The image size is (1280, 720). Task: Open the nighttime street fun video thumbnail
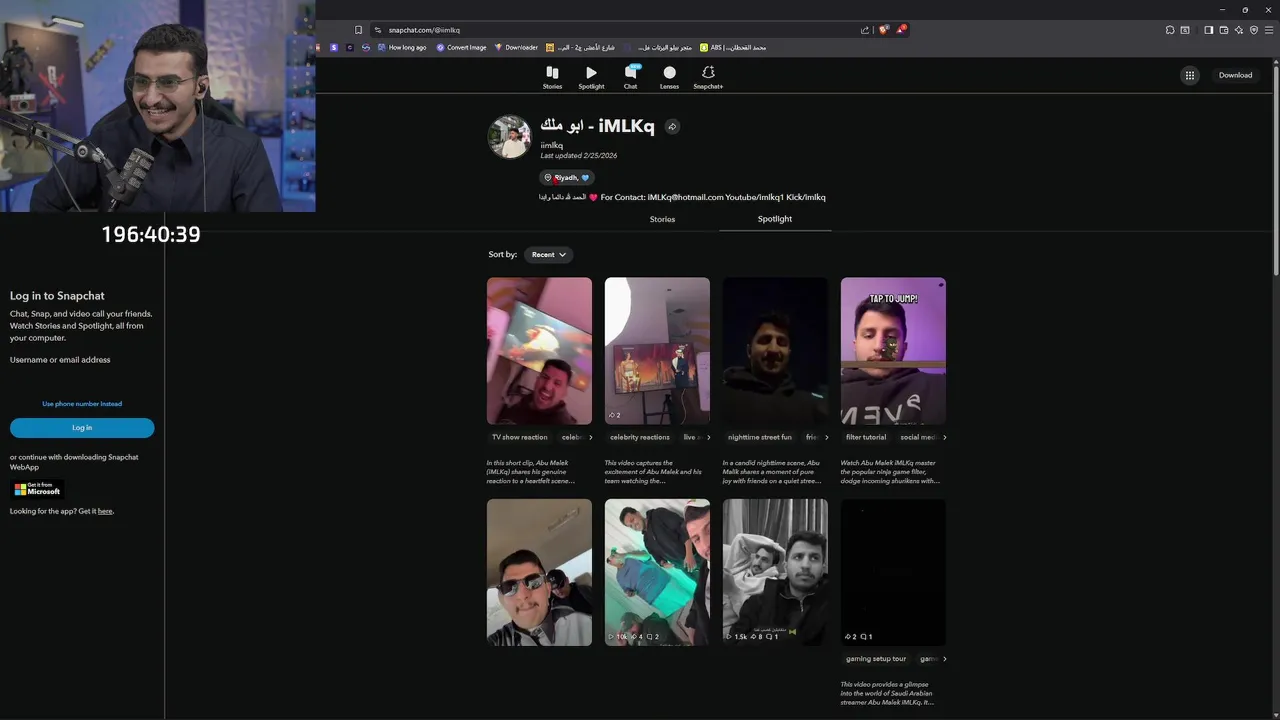pos(775,351)
